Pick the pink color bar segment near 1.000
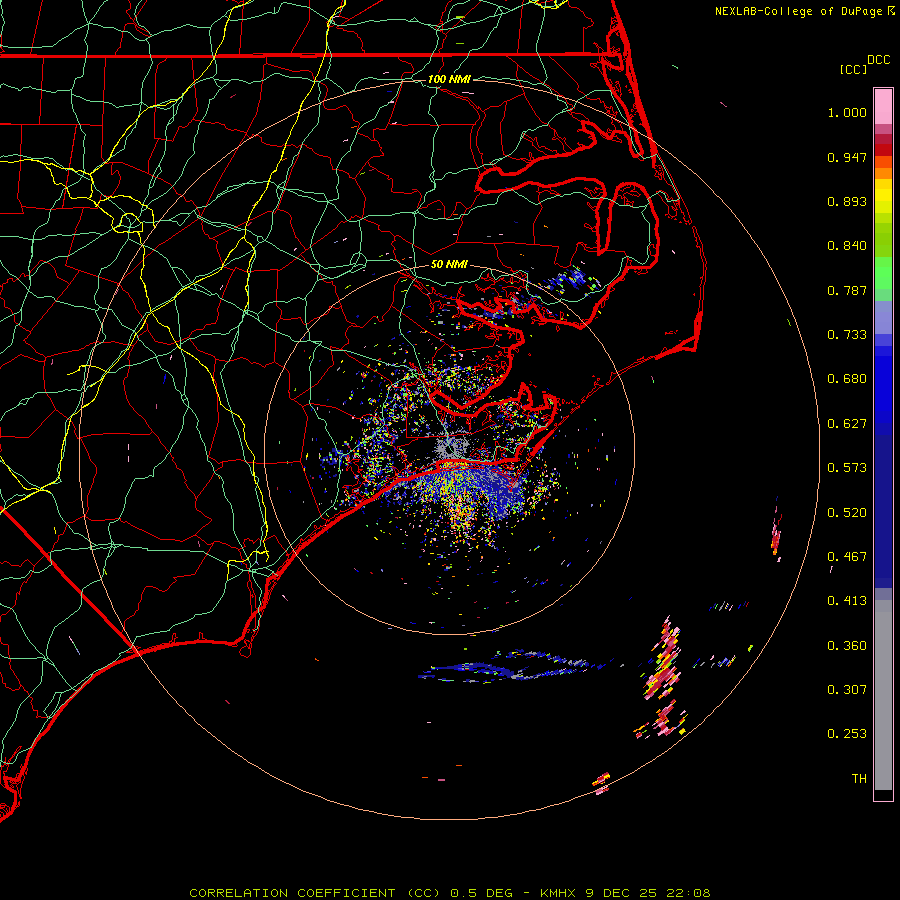 pyautogui.click(x=883, y=107)
